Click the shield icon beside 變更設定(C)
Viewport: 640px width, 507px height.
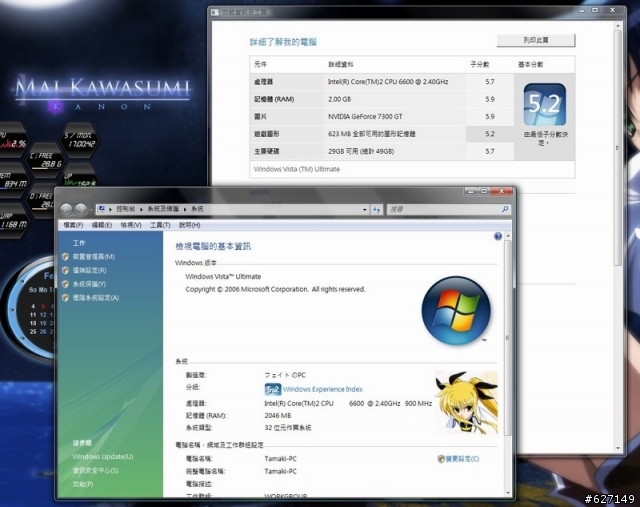pyautogui.click(x=441, y=459)
